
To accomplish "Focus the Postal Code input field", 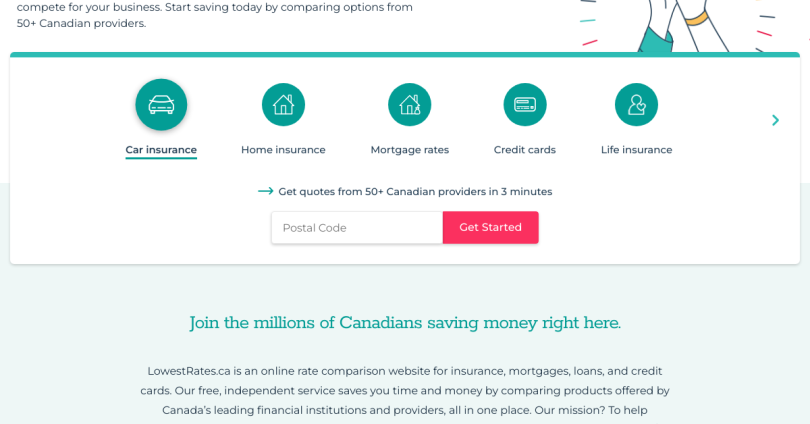I will (357, 228).
